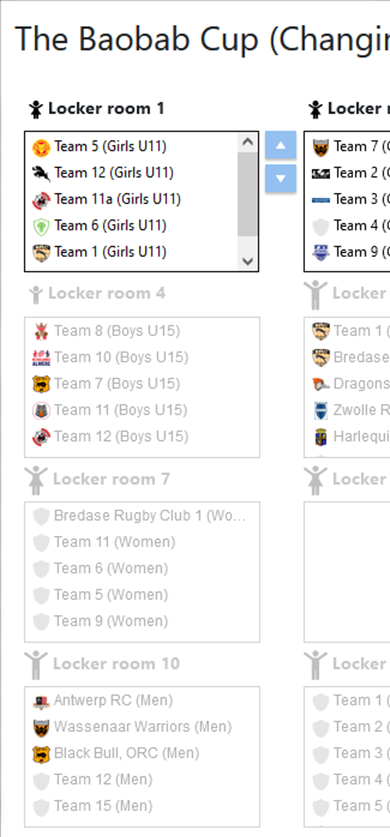Click the Locker room 7 heading
390x837 pixels.
click(111, 479)
